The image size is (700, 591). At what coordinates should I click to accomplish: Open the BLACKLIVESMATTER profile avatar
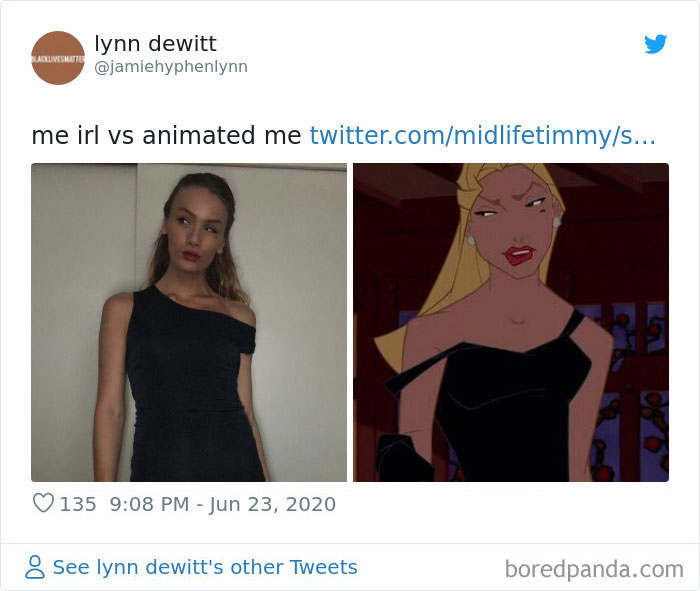pos(58,58)
